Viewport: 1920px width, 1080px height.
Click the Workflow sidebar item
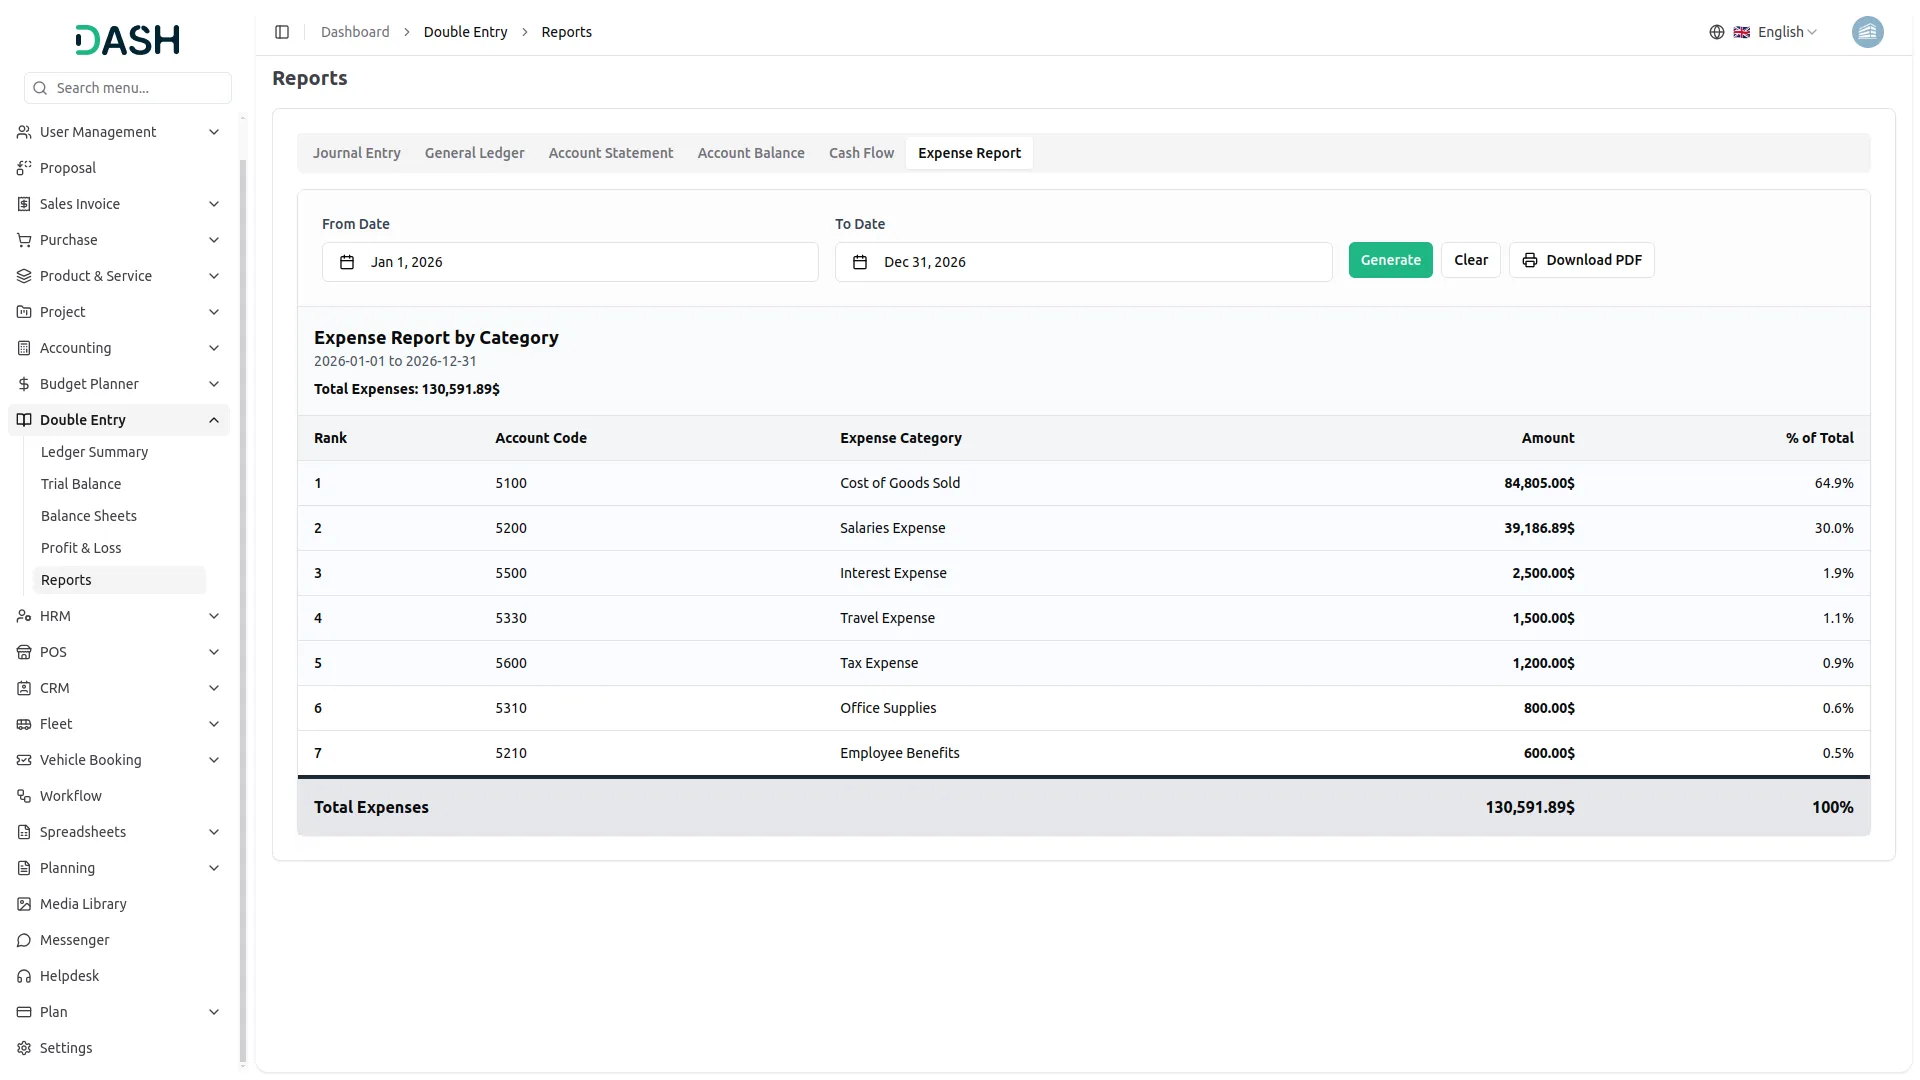click(x=70, y=796)
